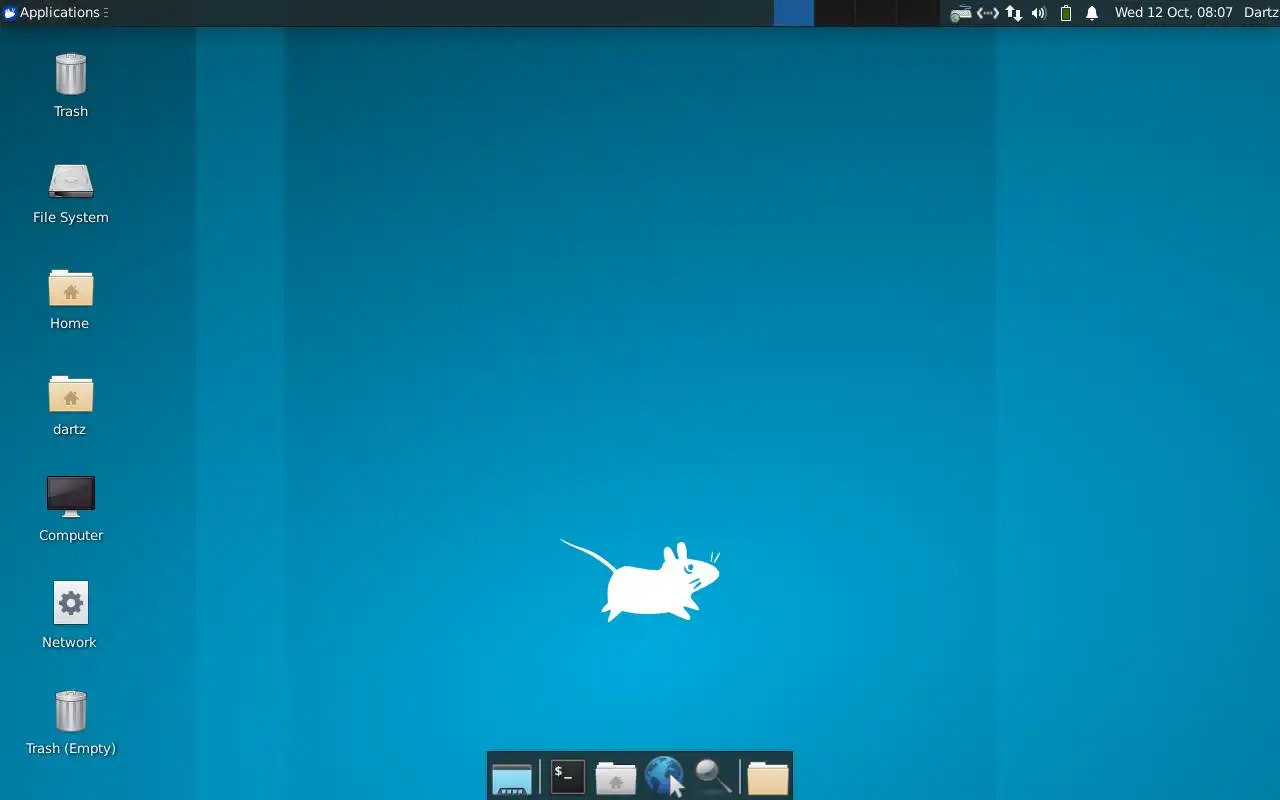Click the keyboard tray icon
This screenshot has width=1280, height=800.
click(x=961, y=13)
